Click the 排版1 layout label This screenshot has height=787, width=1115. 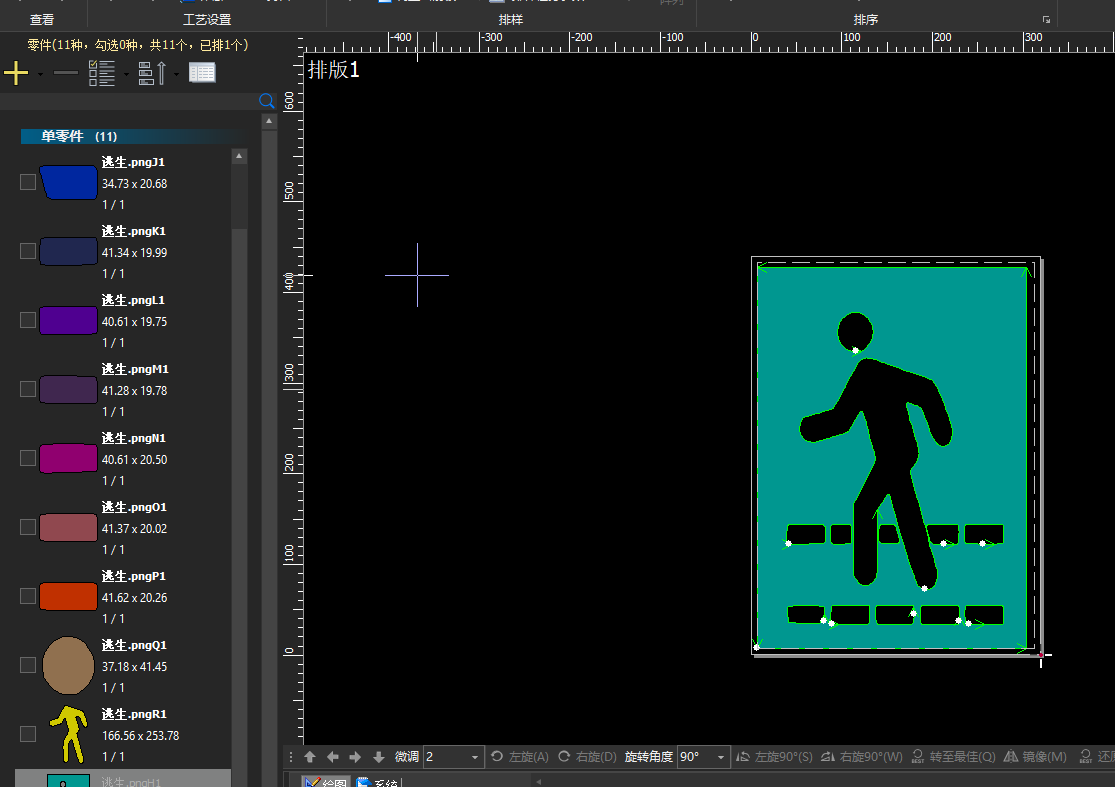point(334,70)
